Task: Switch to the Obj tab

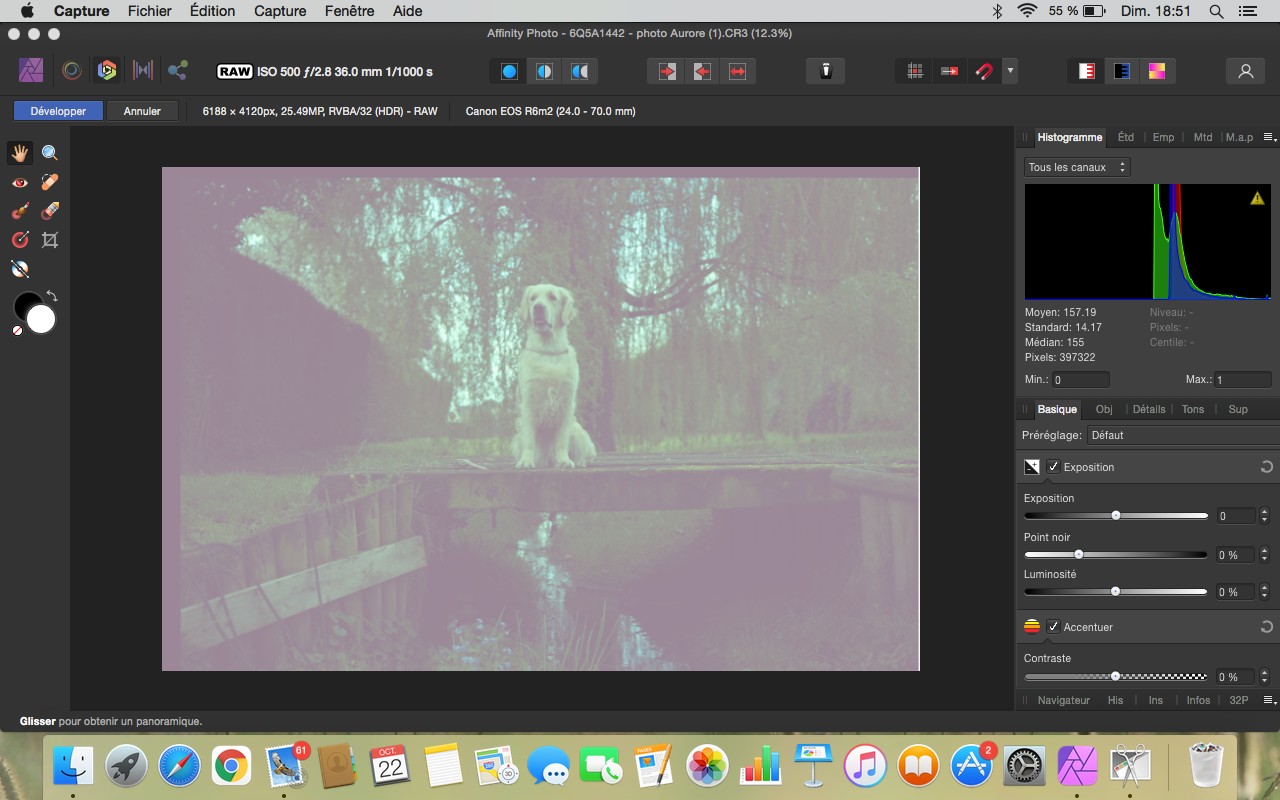Action: (1104, 409)
